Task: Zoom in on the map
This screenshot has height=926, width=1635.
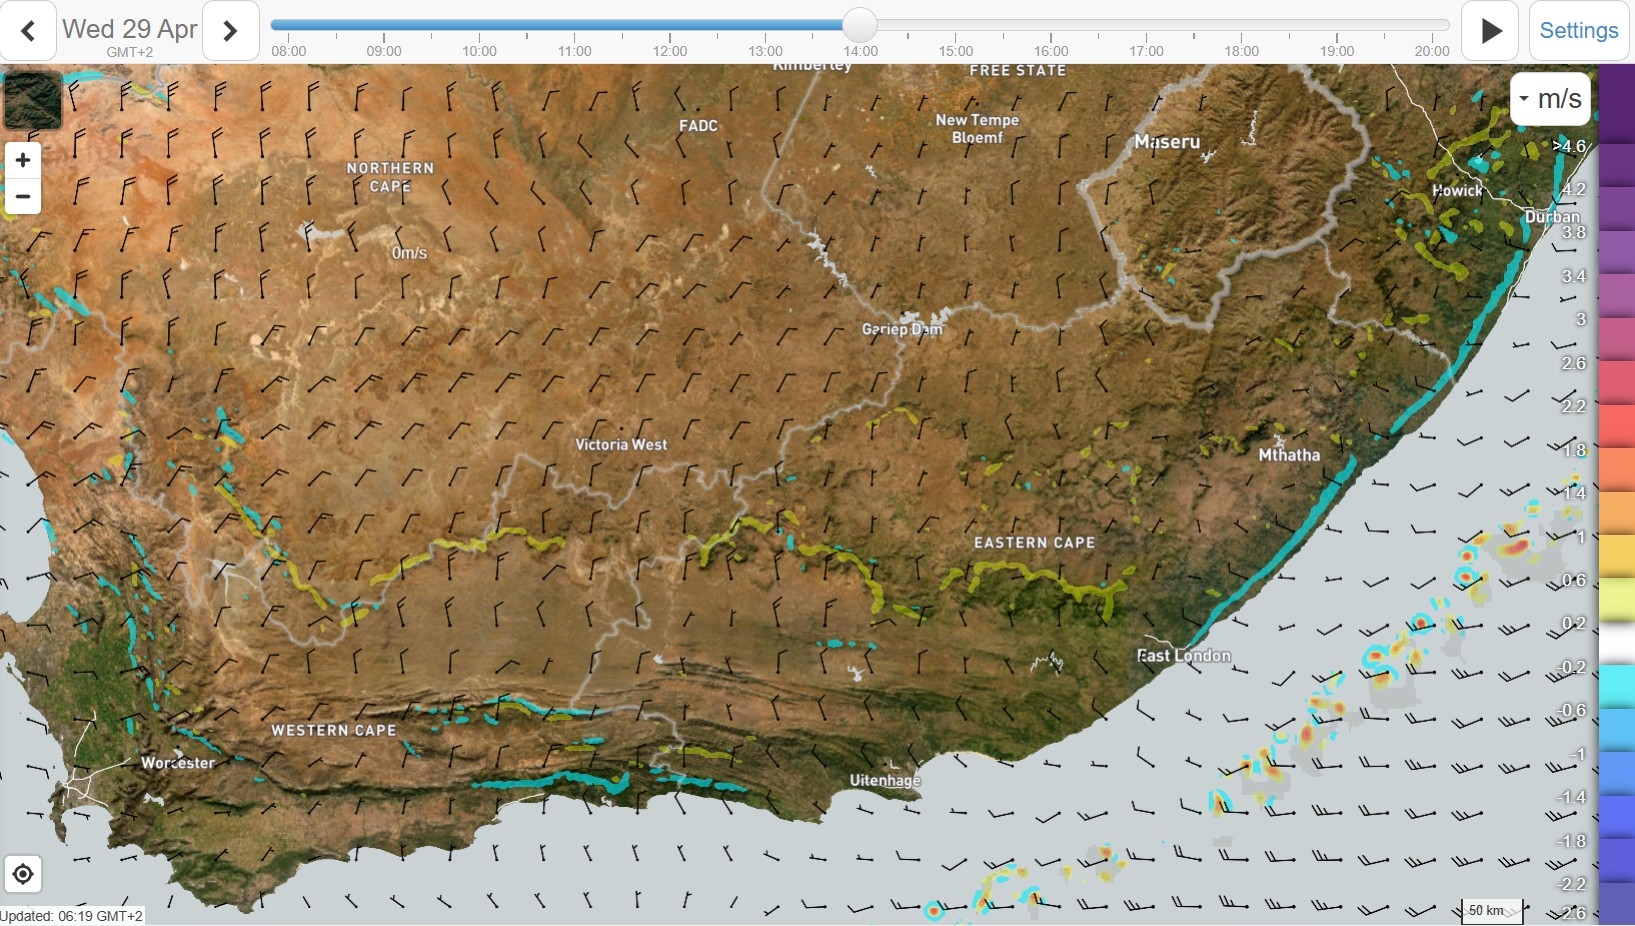Action: [23, 160]
